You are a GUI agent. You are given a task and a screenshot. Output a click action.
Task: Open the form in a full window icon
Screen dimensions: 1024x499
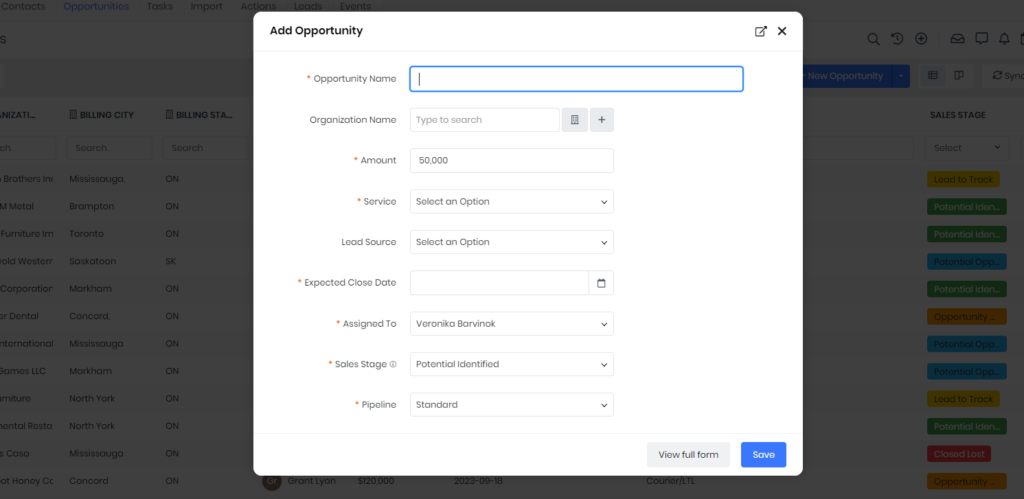coord(761,31)
